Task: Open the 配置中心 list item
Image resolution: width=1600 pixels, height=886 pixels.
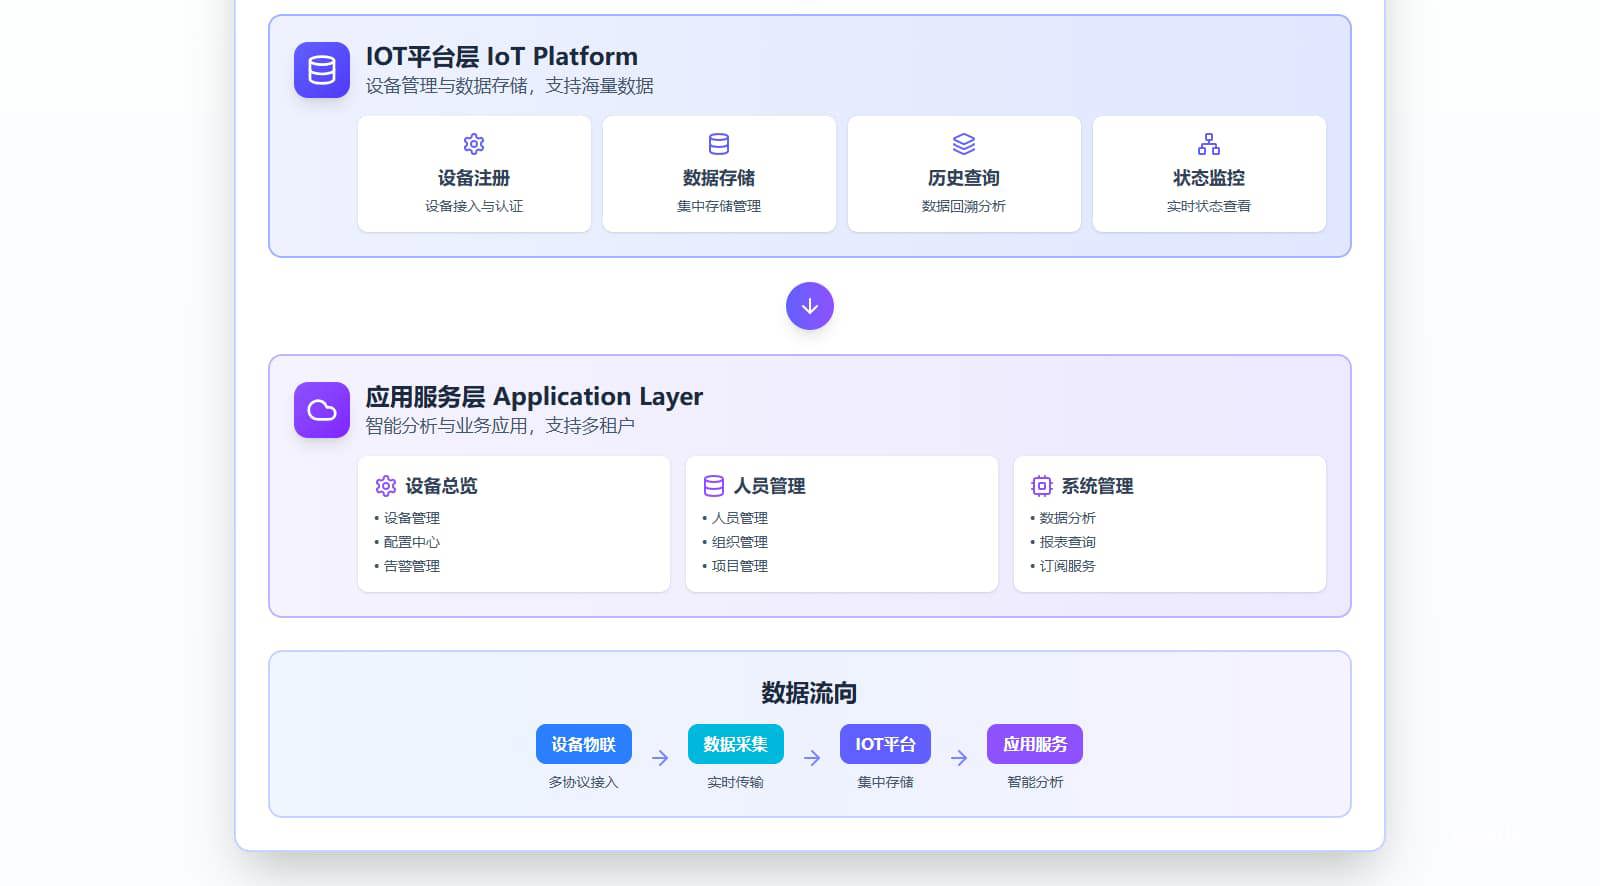Action: (x=412, y=542)
